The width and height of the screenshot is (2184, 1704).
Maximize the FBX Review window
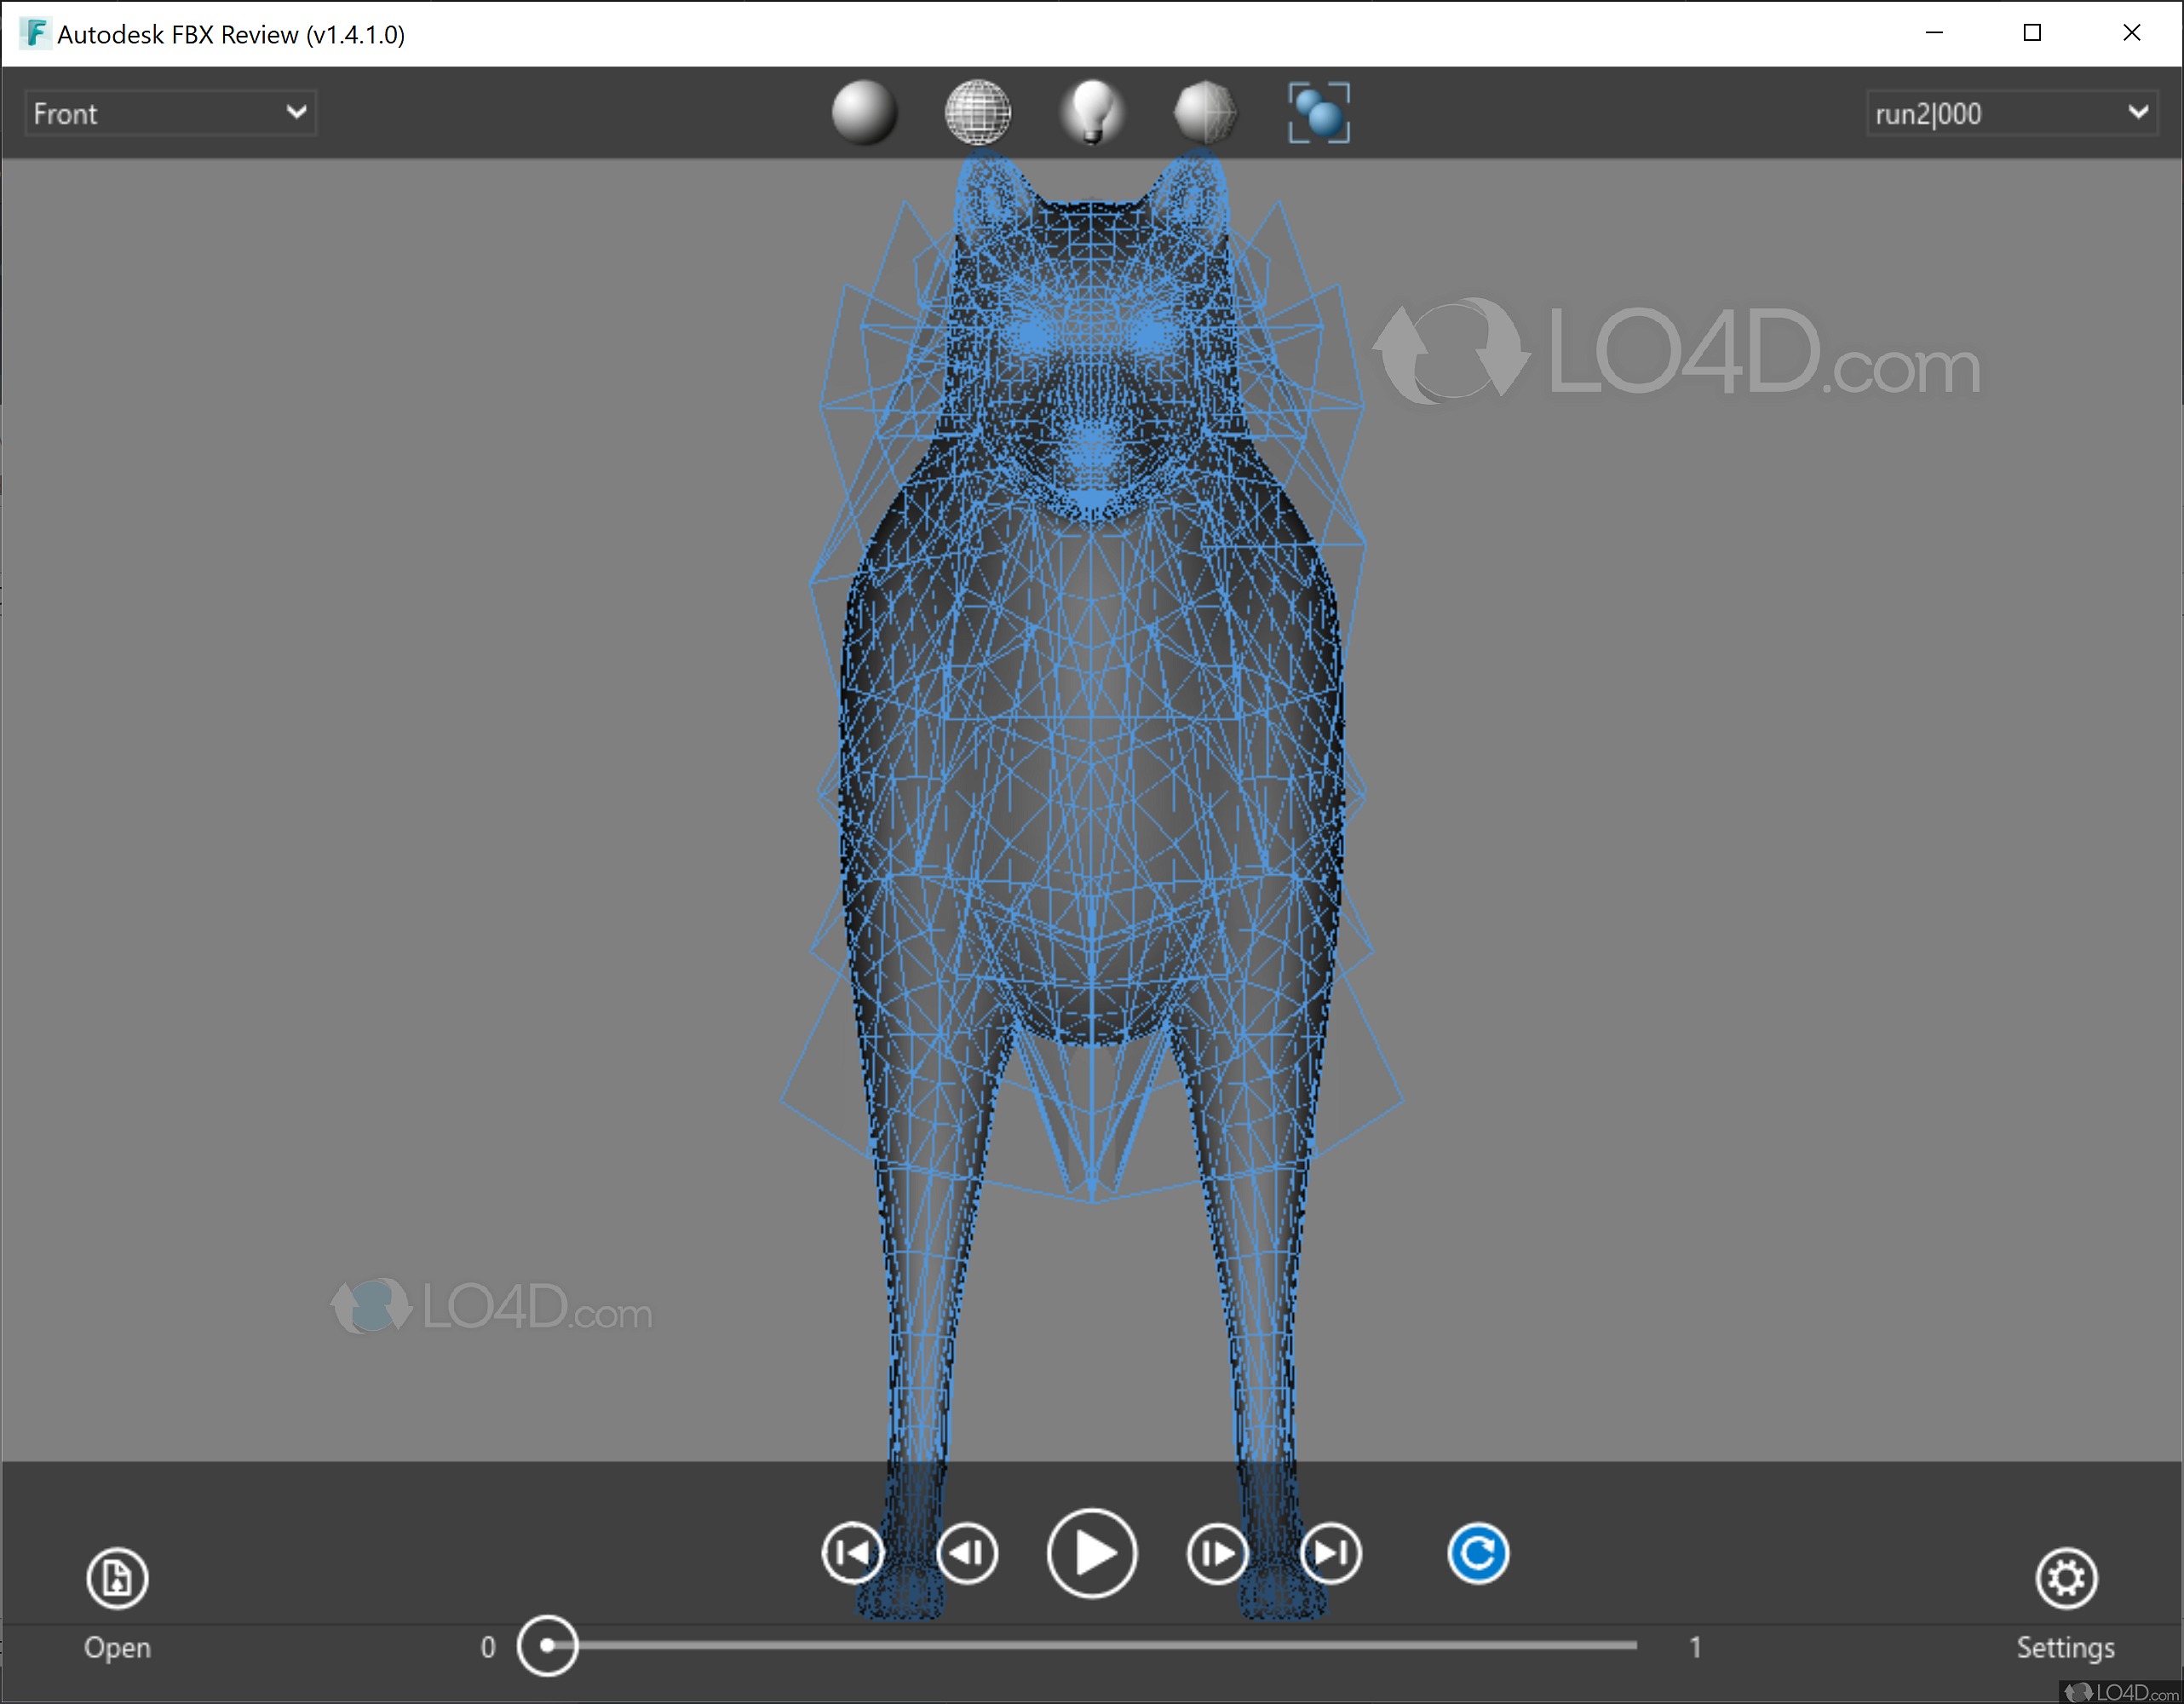click(x=2032, y=33)
